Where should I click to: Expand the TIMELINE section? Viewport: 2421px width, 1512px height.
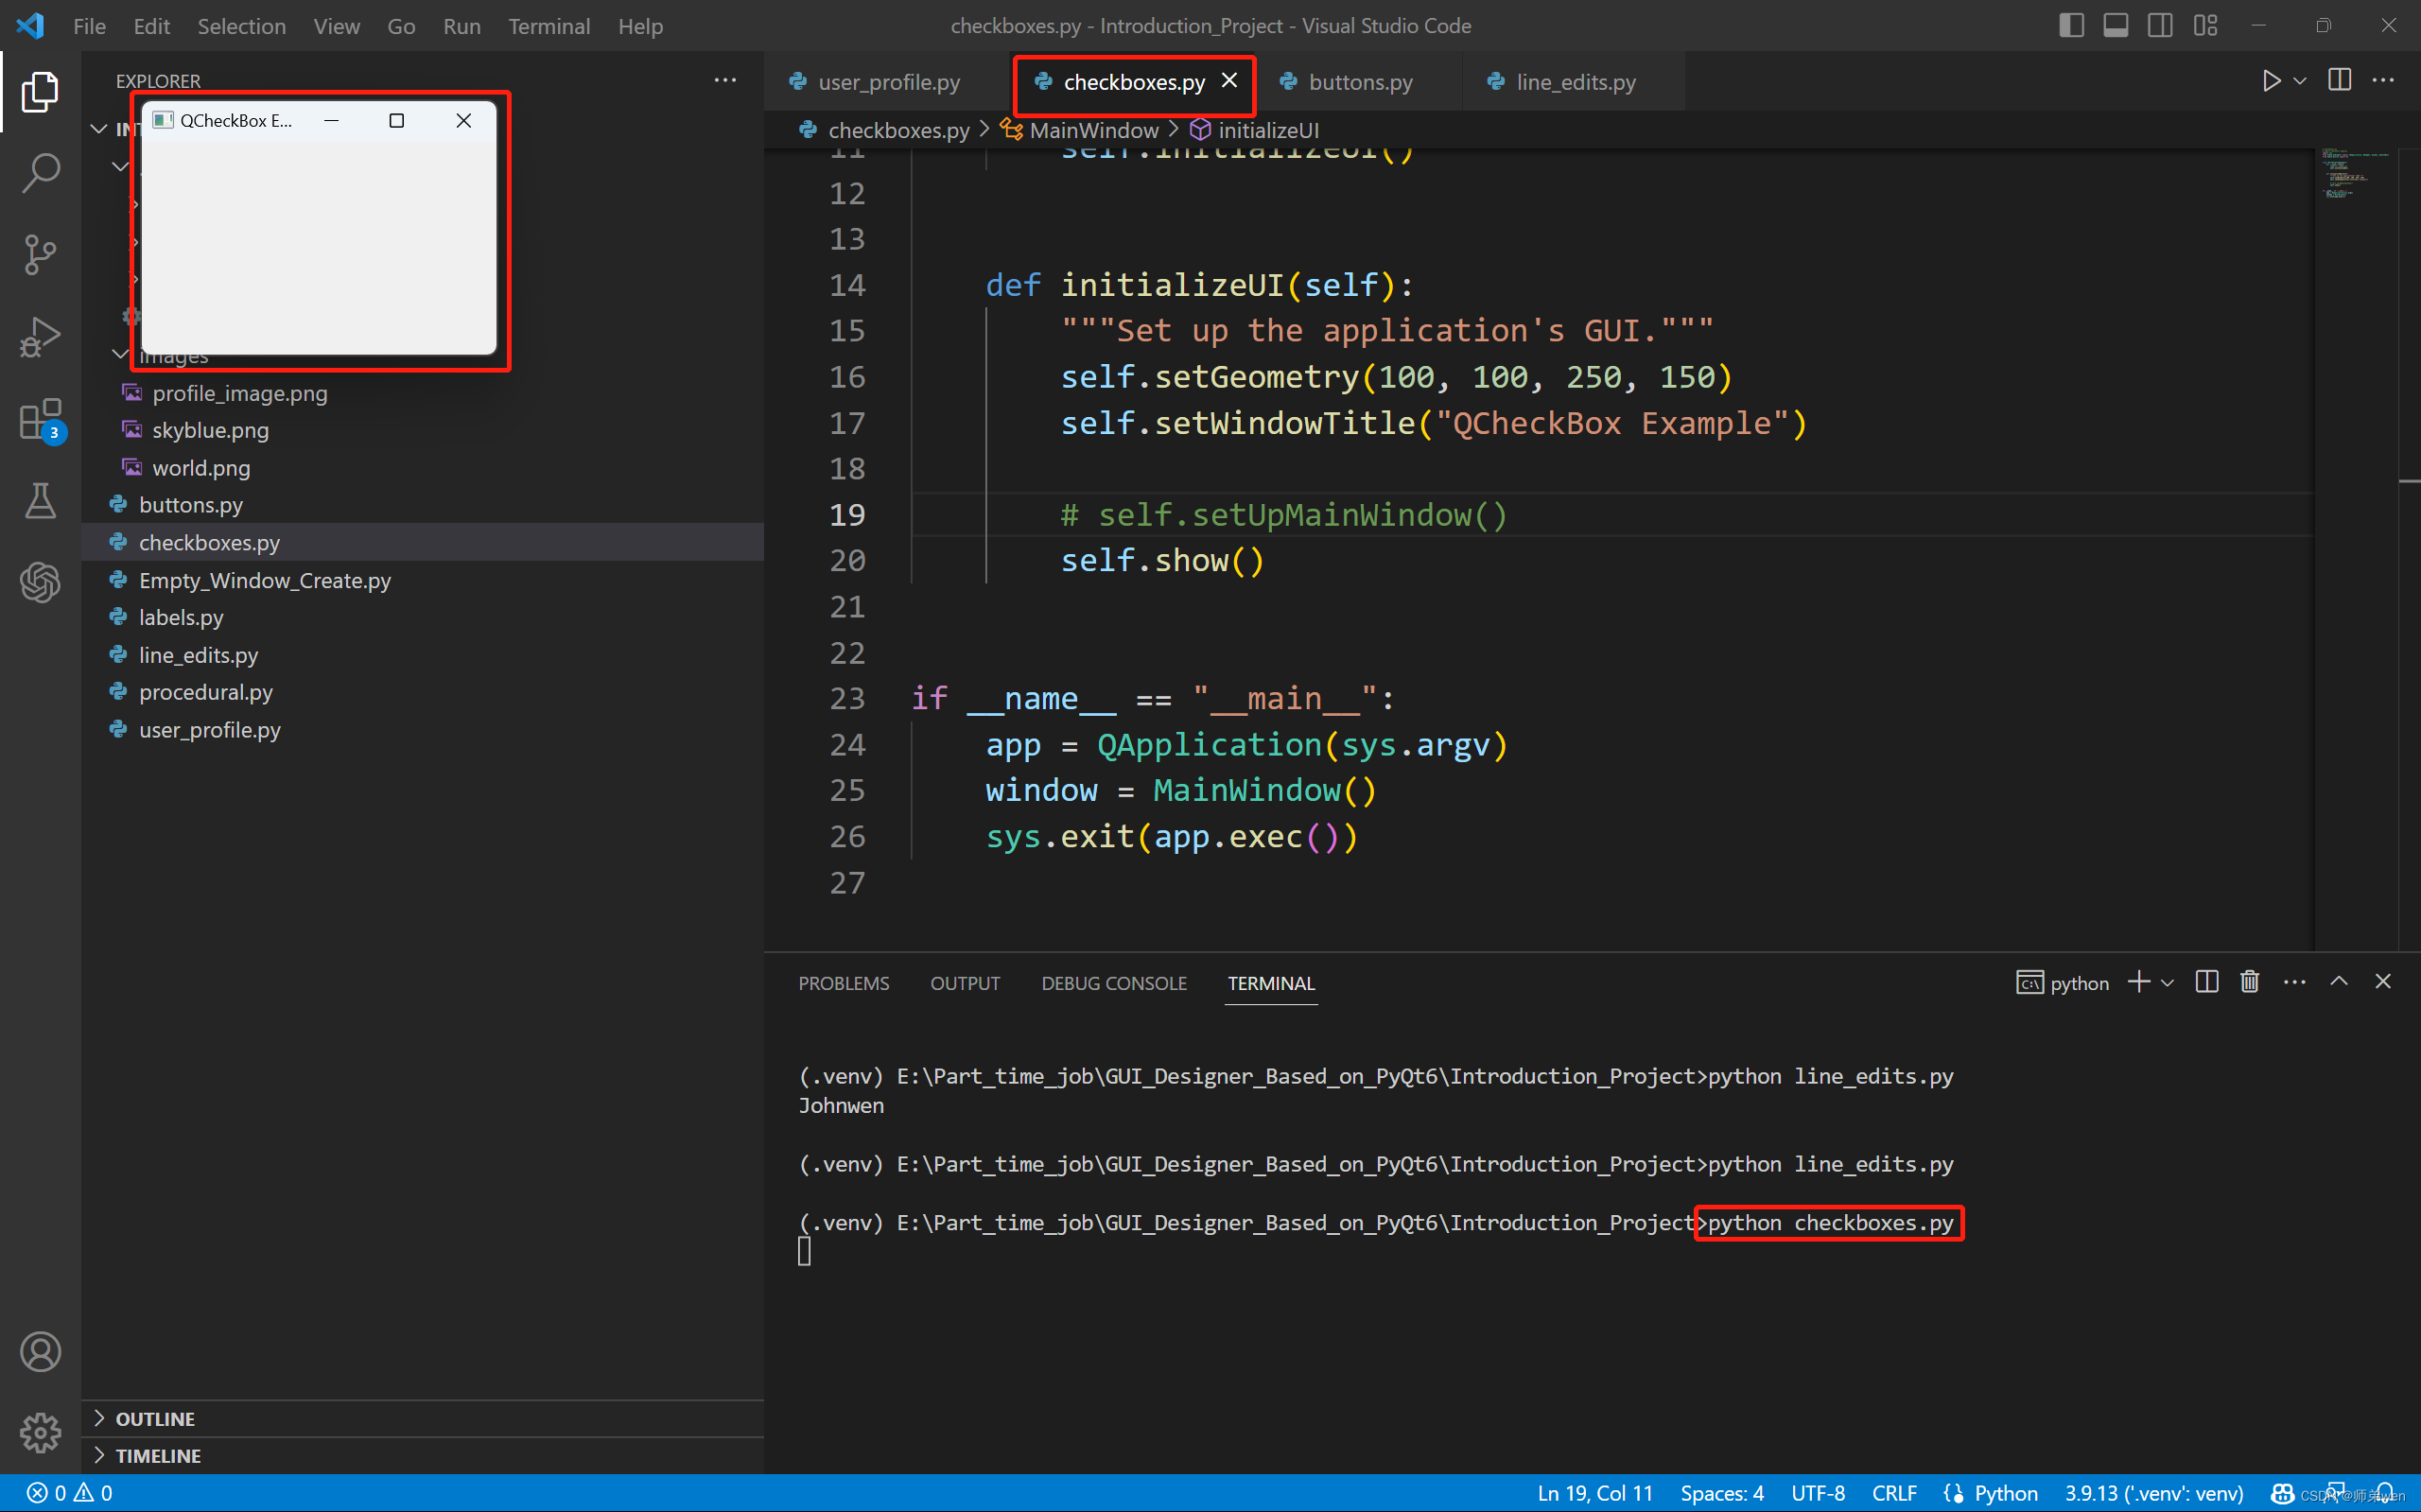point(158,1455)
